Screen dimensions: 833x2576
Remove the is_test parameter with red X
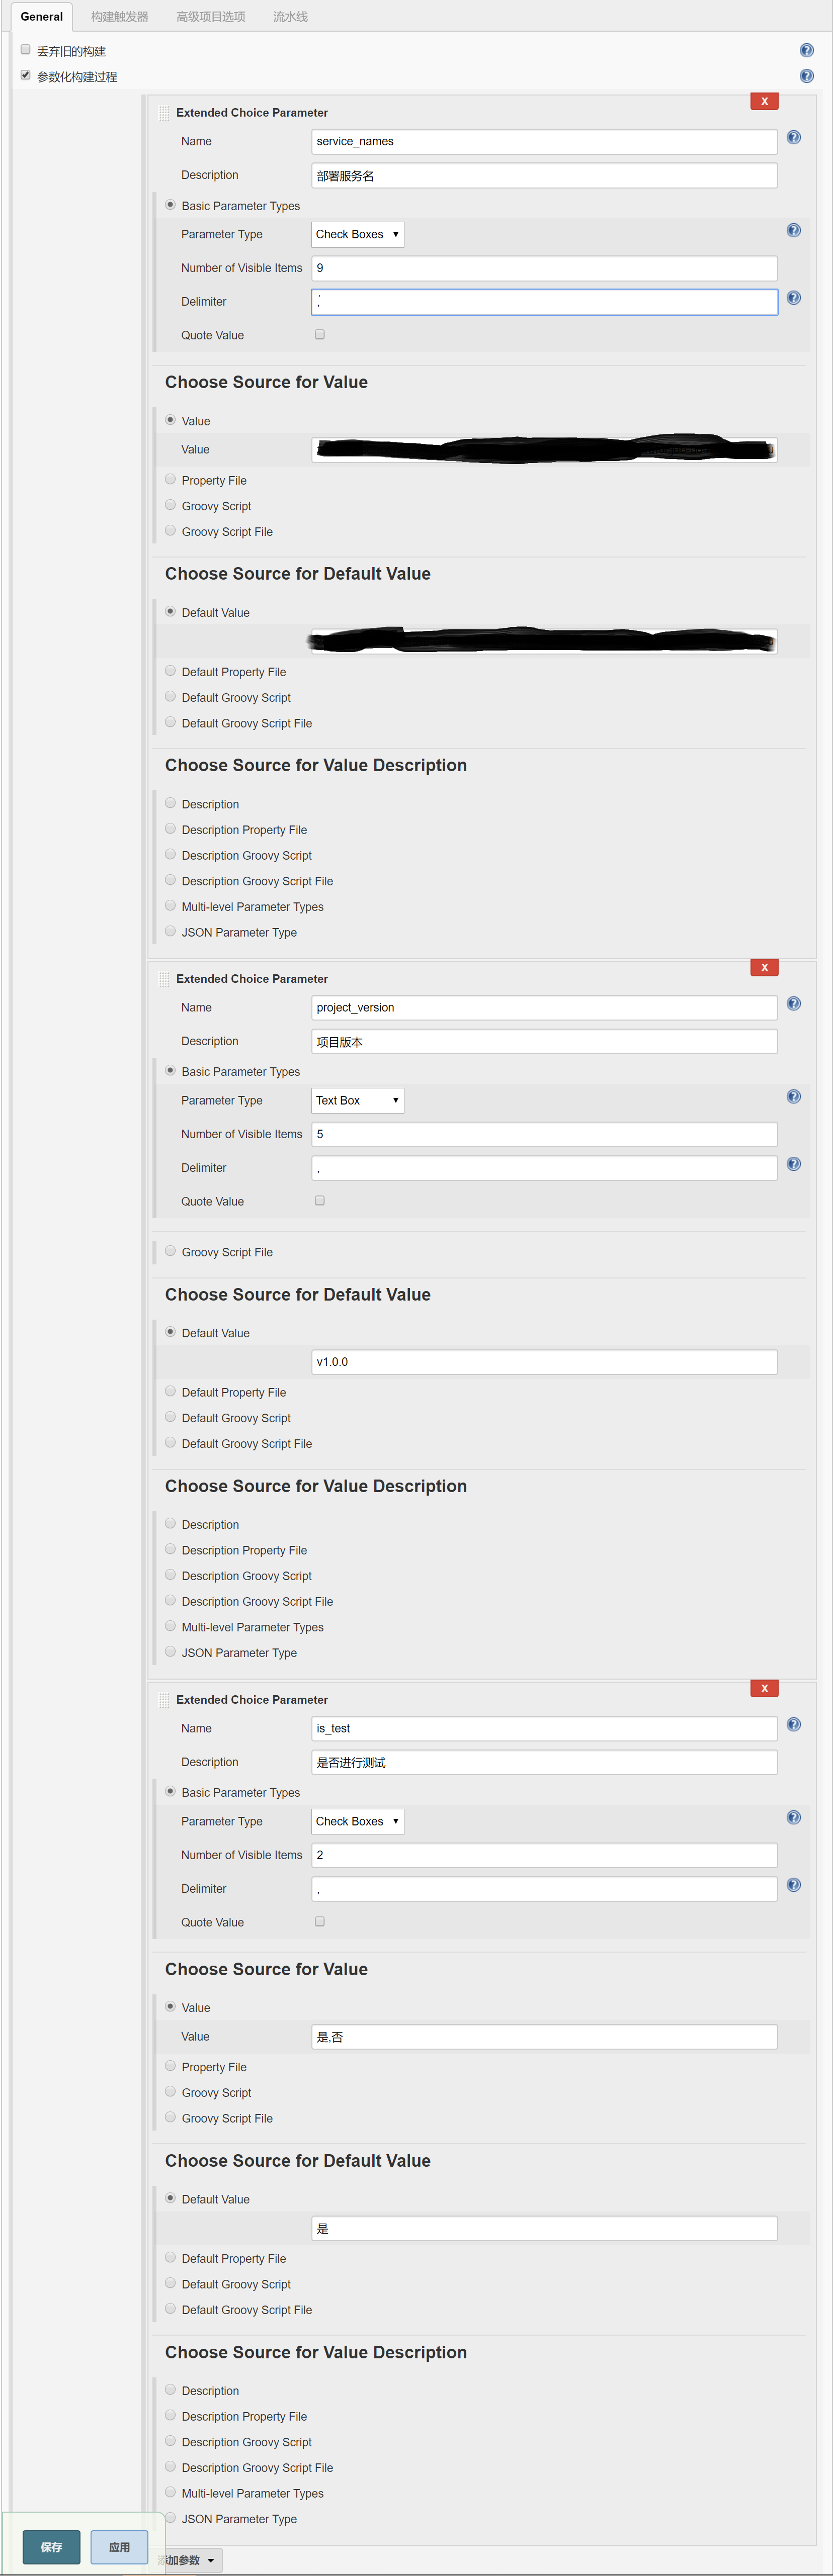click(x=764, y=1688)
